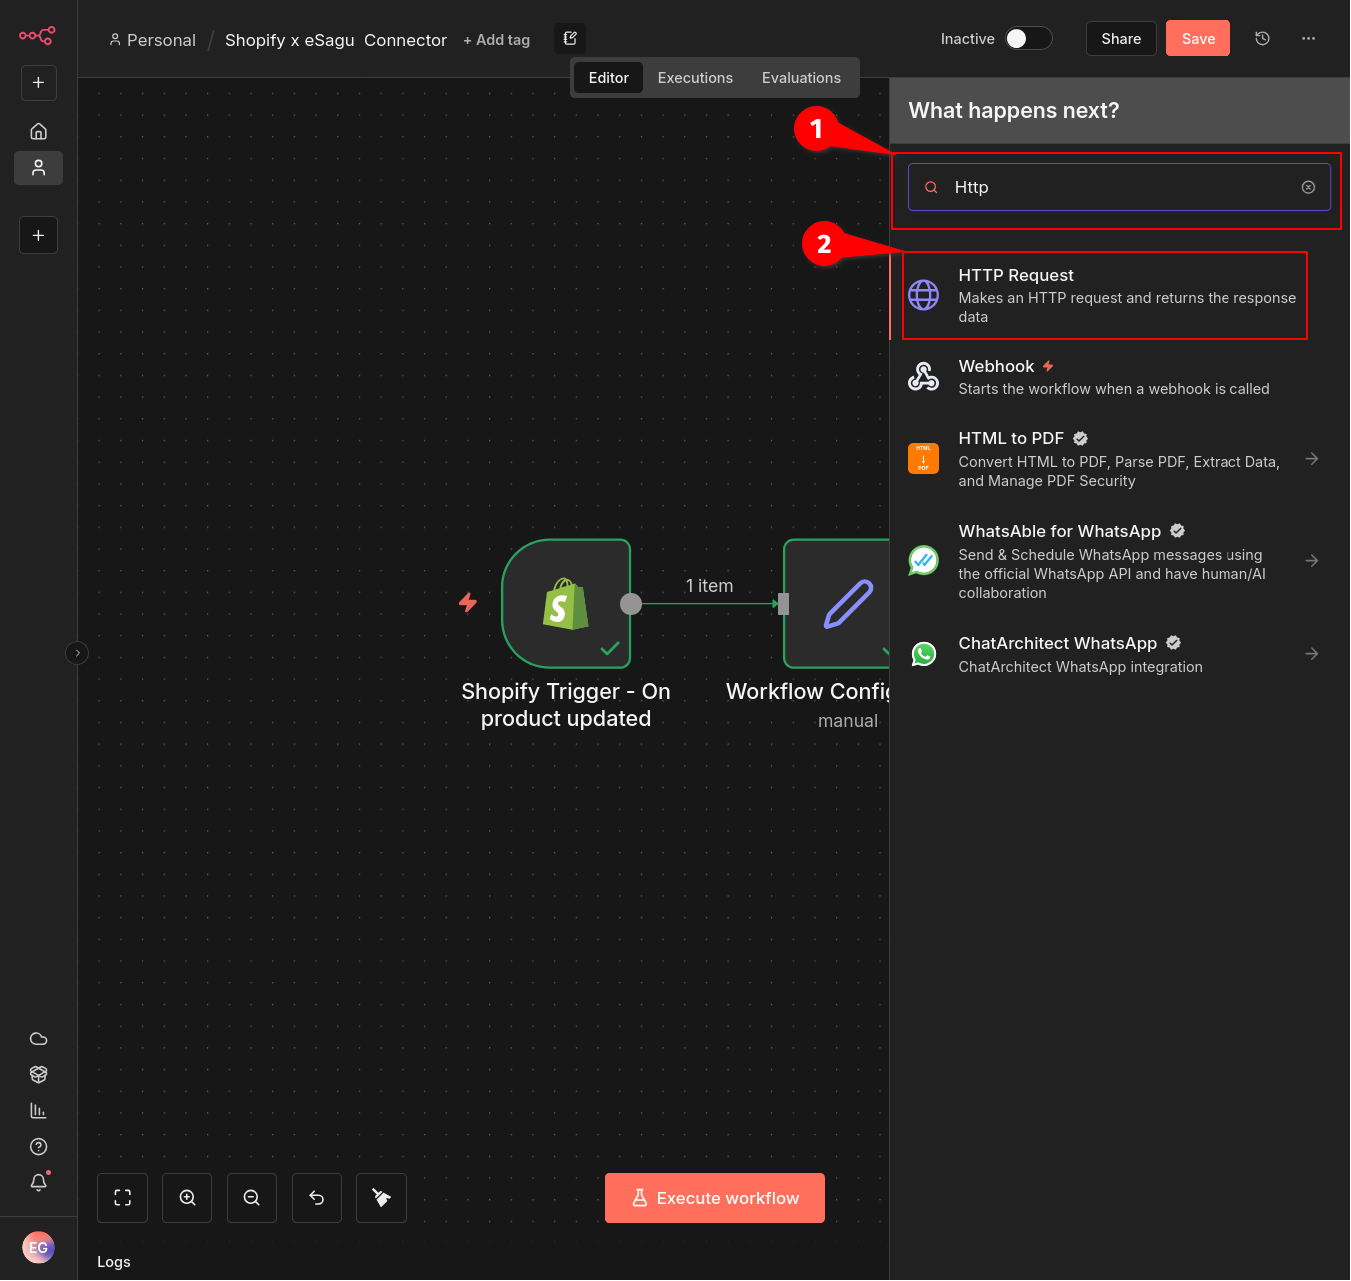The height and width of the screenshot is (1281, 1351).
Task: Click the verified badge next to ChatArchitect WhatsApp
Action: click(1173, 643)
